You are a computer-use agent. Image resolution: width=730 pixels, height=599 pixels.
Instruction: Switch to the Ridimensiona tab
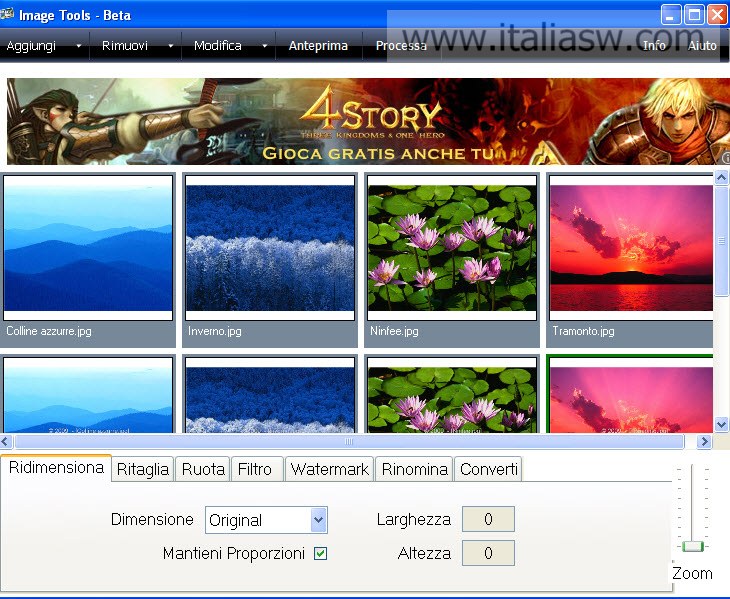point(56,467)
